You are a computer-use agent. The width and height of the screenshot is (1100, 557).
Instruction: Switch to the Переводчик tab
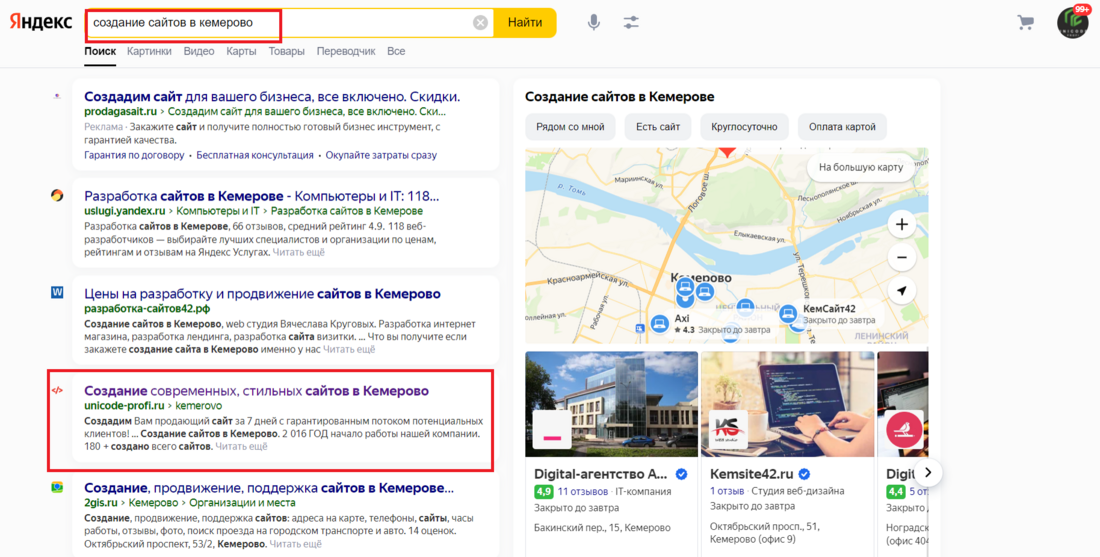346,51
